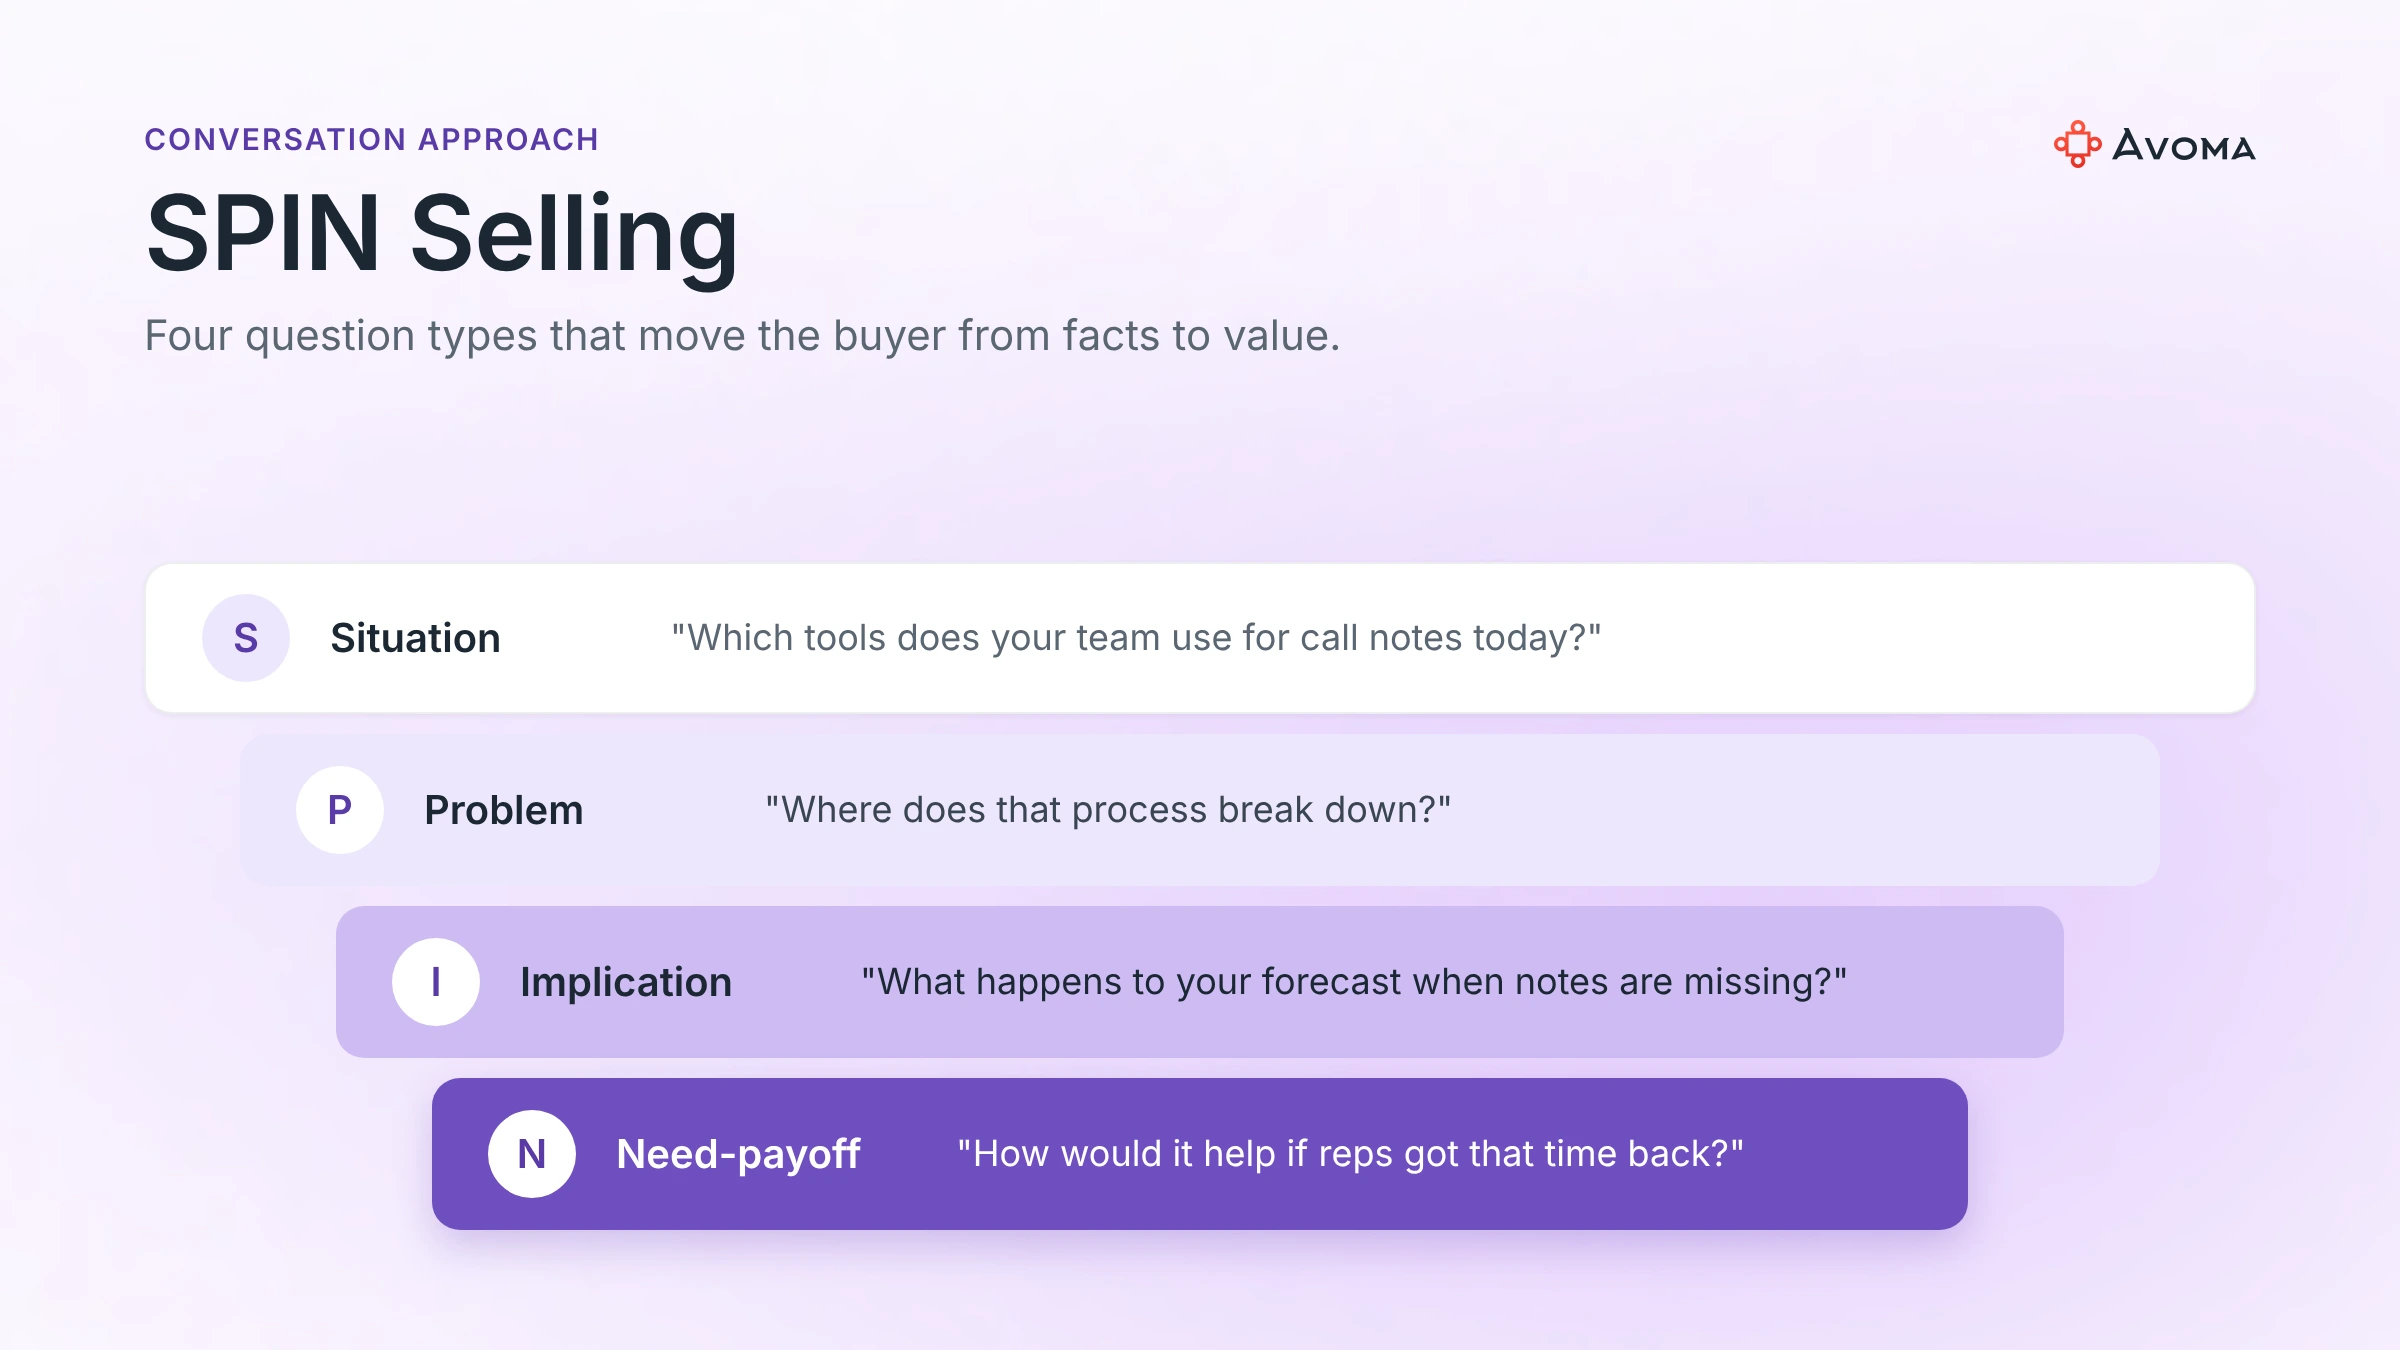Click the quote "Which tools does your team use"

pyautogui.click(x=1136, y=638)
